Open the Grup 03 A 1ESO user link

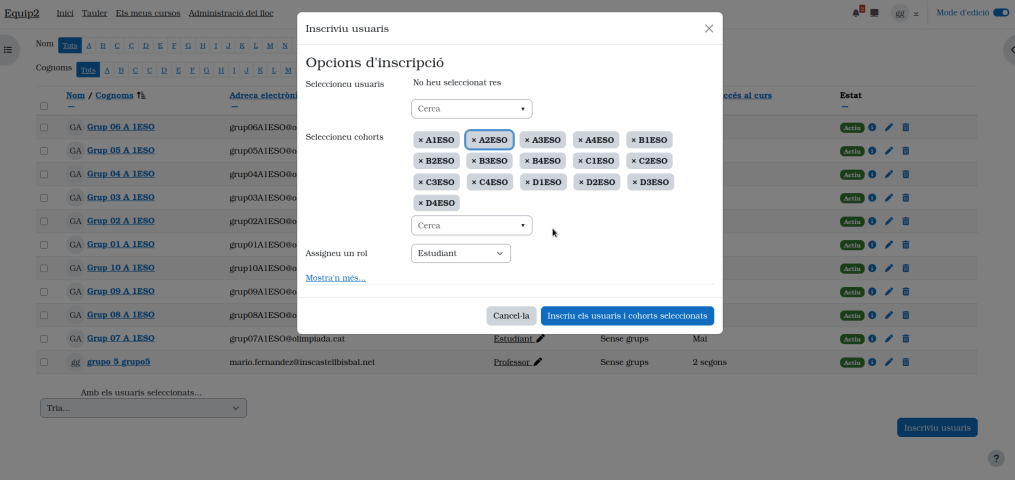[x=120, y=197]
